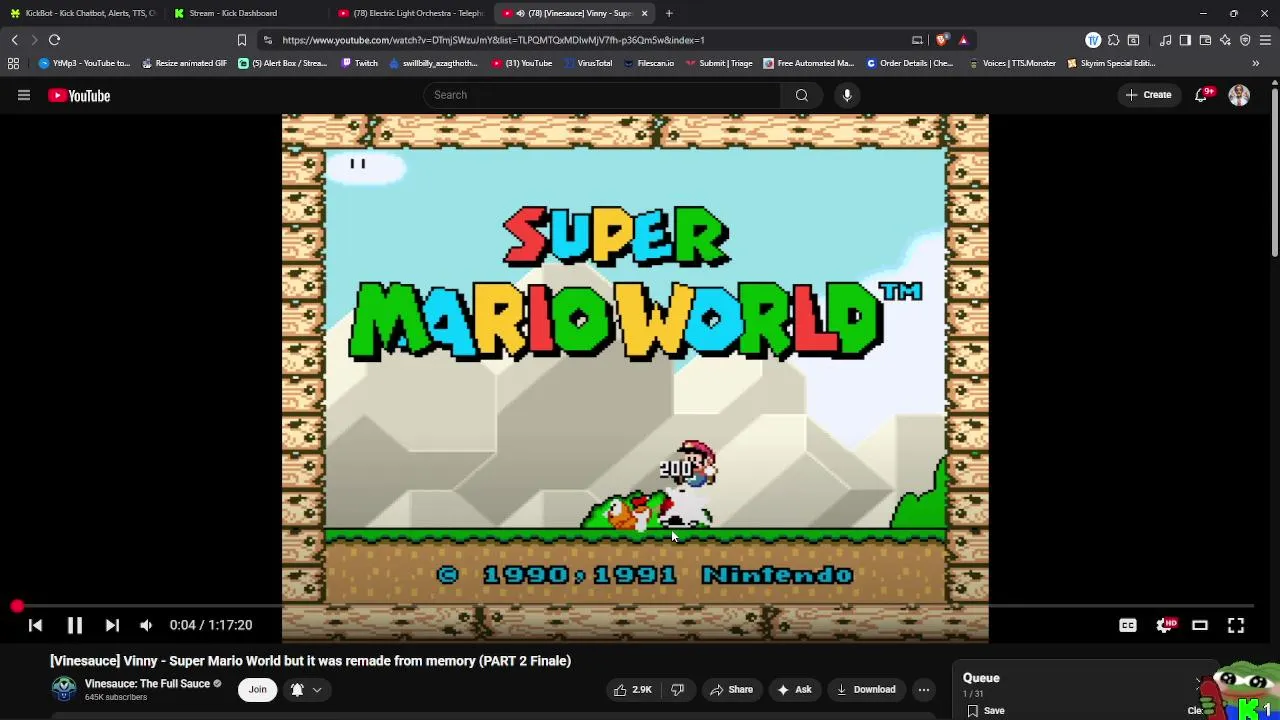
Task: Expand the channel notification bell dropdown
Action: point(306,689)
